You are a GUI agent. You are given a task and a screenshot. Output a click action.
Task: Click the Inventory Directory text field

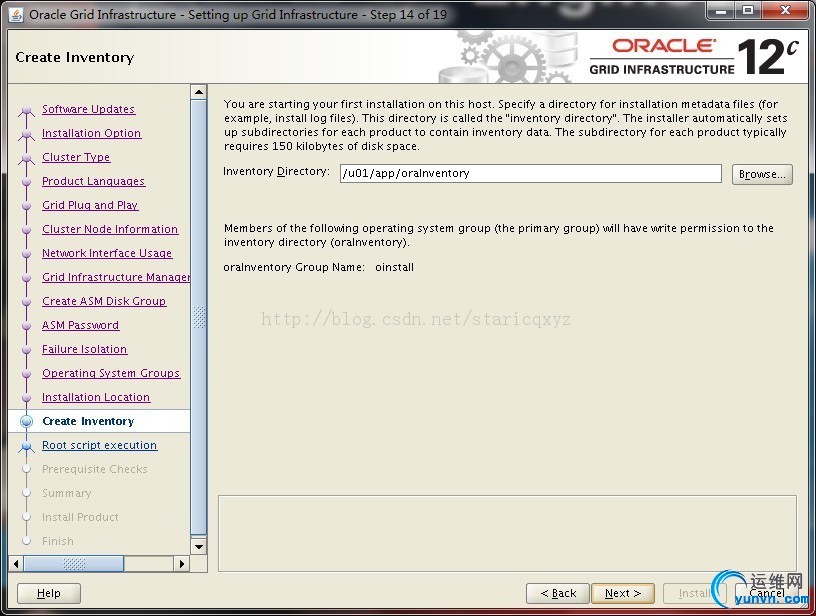[531, 173]
